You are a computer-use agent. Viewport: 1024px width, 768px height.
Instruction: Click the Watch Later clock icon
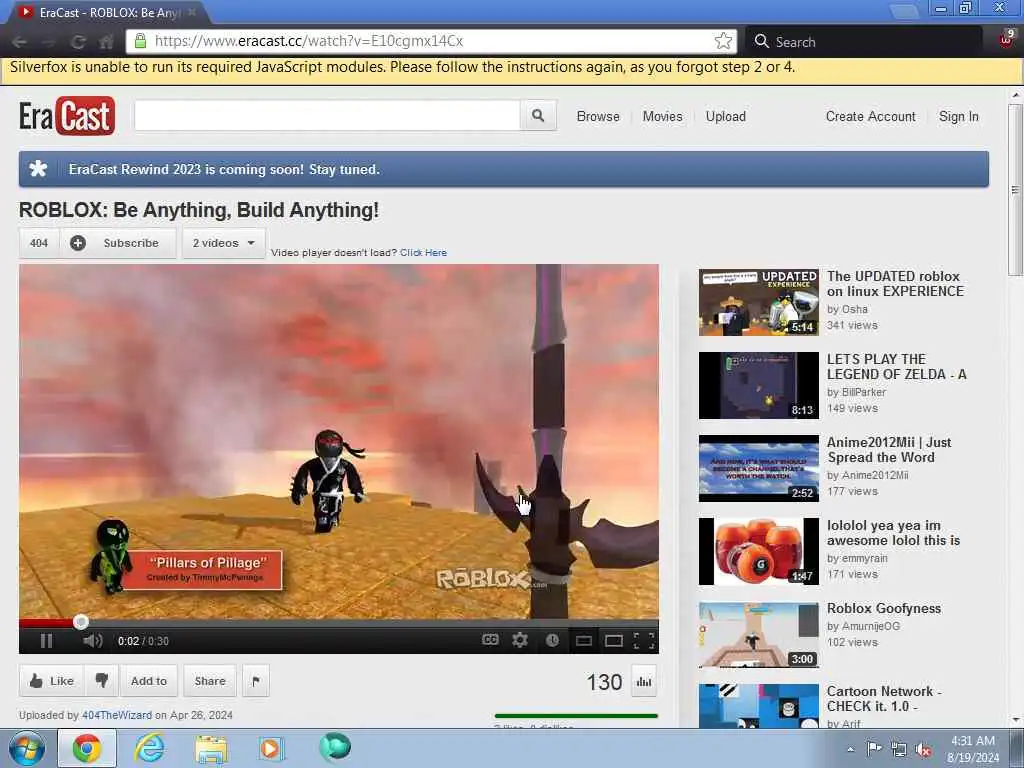coord(552,640)
